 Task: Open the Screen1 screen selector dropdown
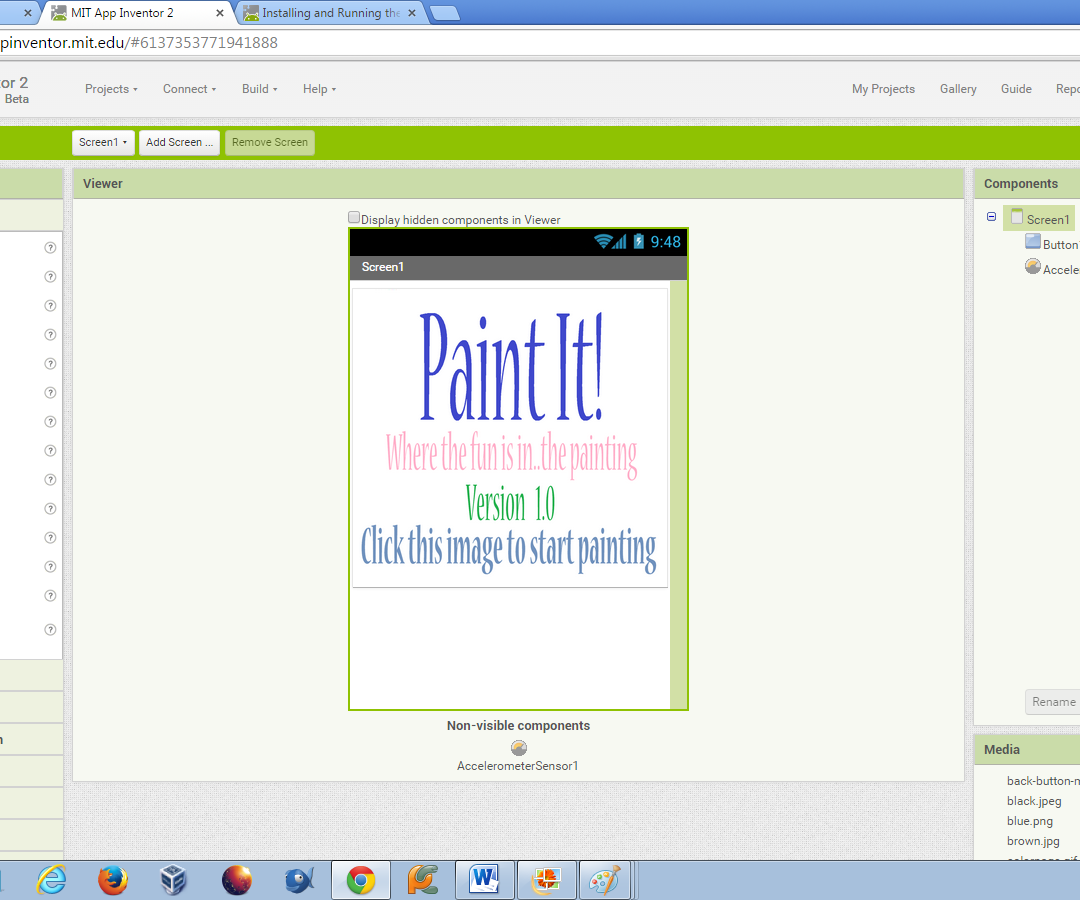pos(103,142)
